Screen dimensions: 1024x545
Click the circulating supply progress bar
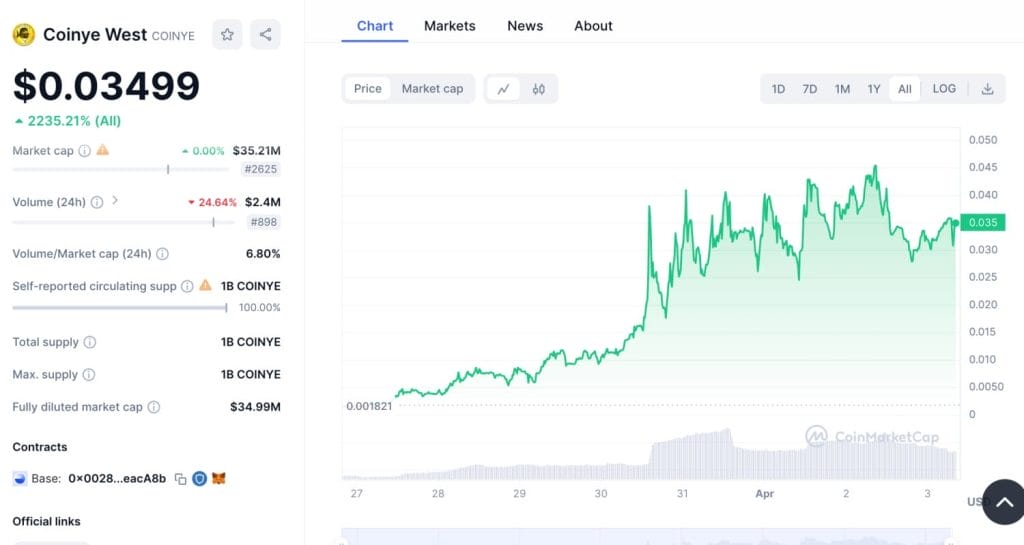[x=120, y=308]
